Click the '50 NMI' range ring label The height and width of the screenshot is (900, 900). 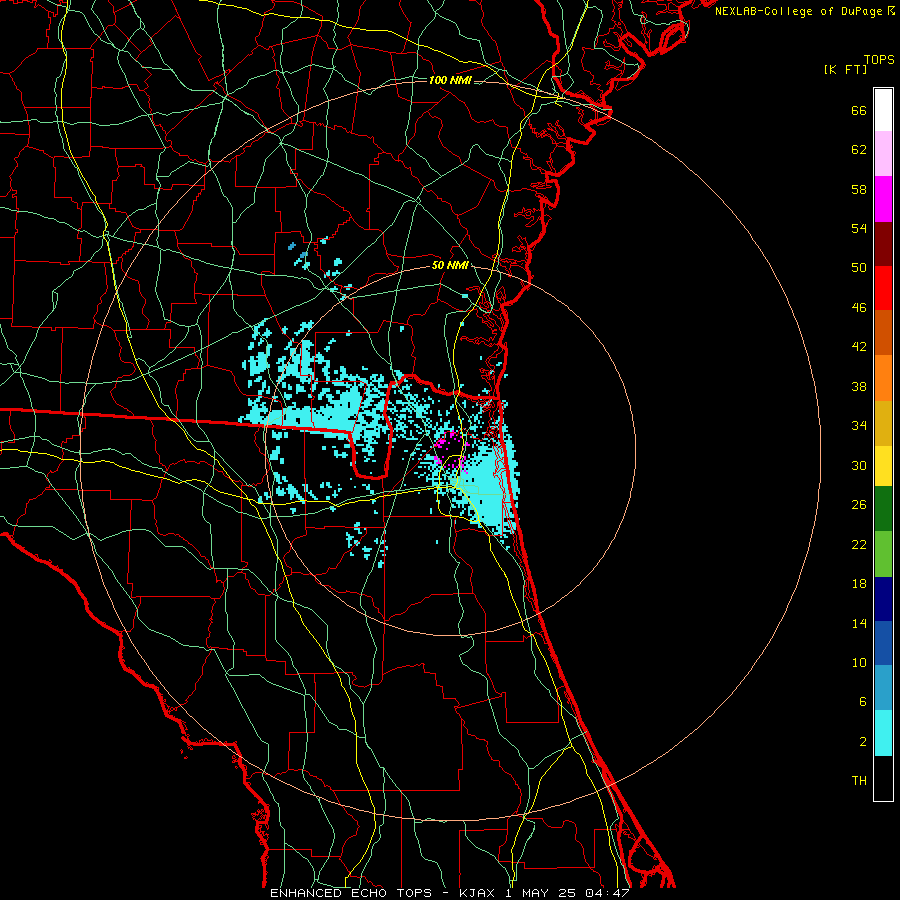[450, 266]
